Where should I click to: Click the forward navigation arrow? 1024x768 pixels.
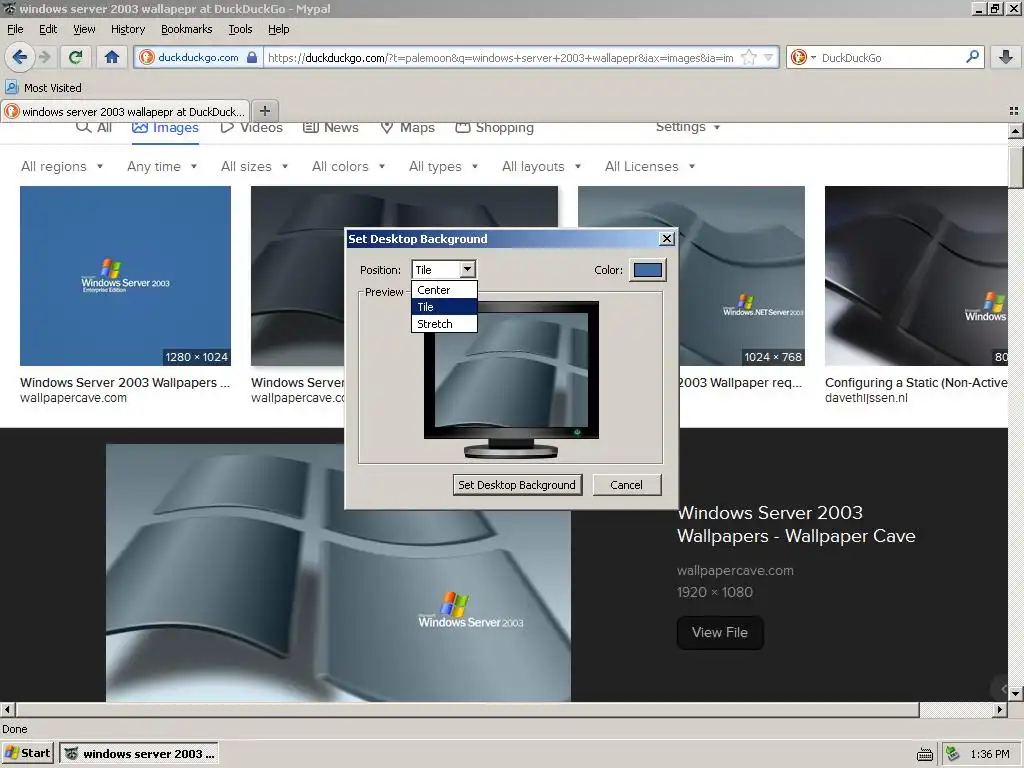pos(44,57)
